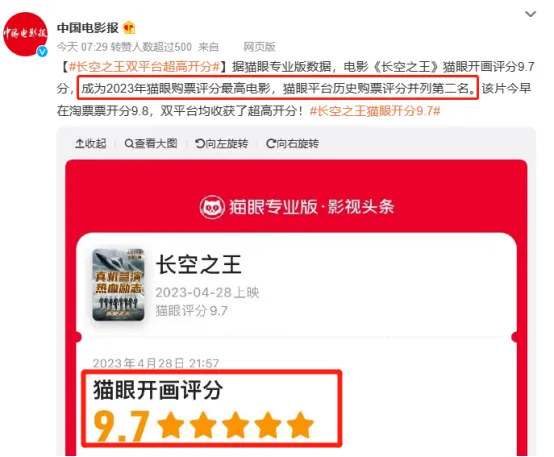The height and width of the screenshot is (457, 554).
Task: Click the blue verified badge on avatar
Action: 42,52
